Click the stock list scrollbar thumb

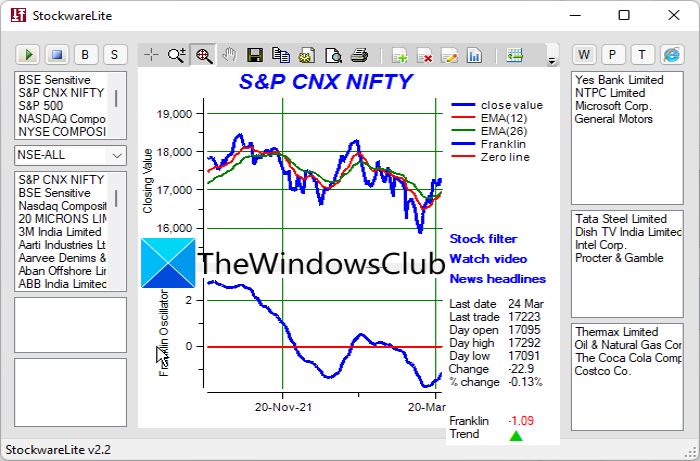pos(116,199)
